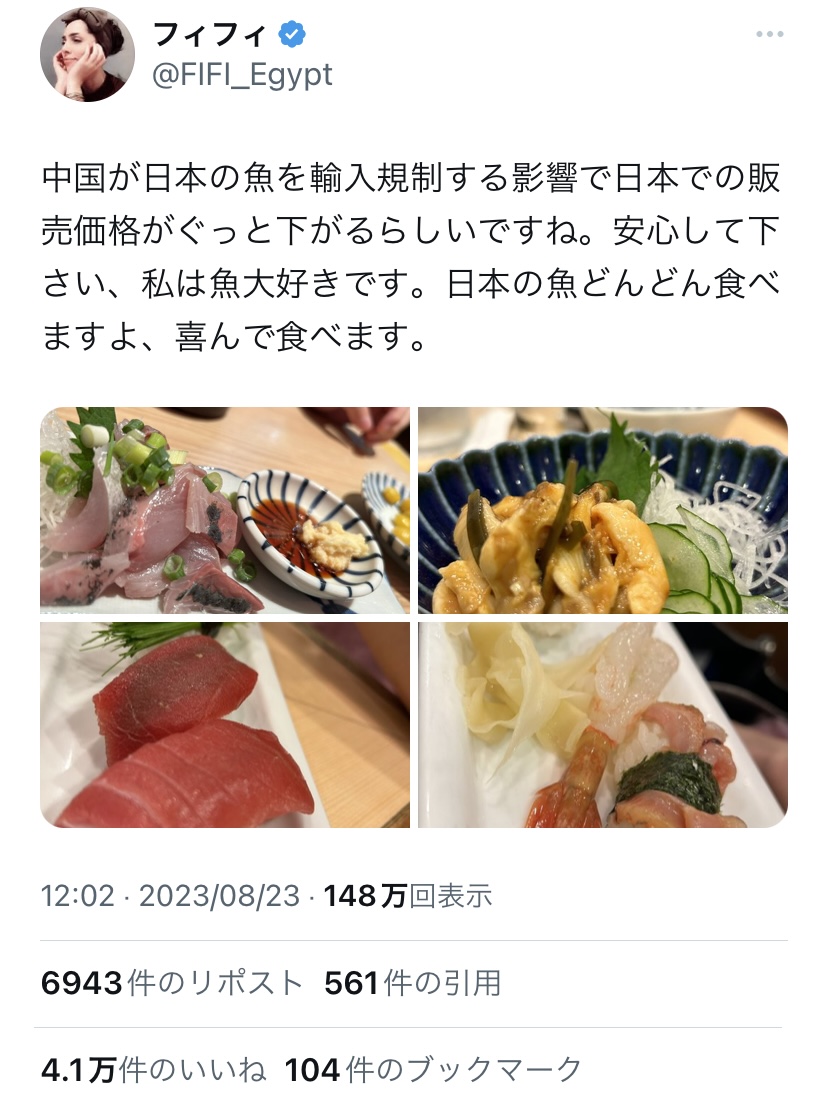Open the 561件の引用 list
The image size is (828, 1094).
click(412, 983)
